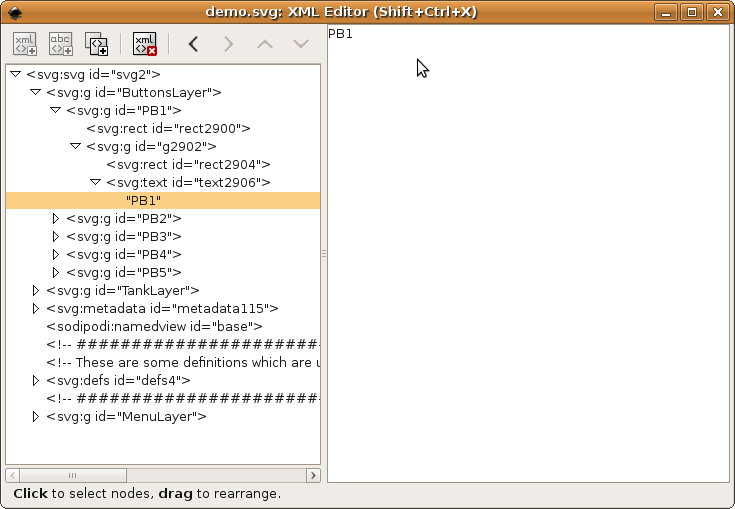This screenshot has width=735, height=509.
Task: Select the sodipodi:namedview base row
Action: coord(163,326)
